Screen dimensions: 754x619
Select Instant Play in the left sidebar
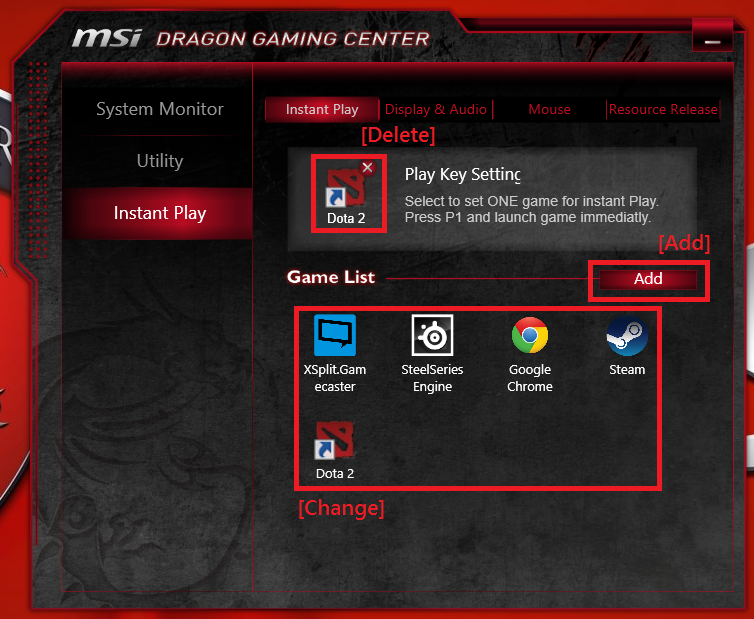tap(160, 213)
